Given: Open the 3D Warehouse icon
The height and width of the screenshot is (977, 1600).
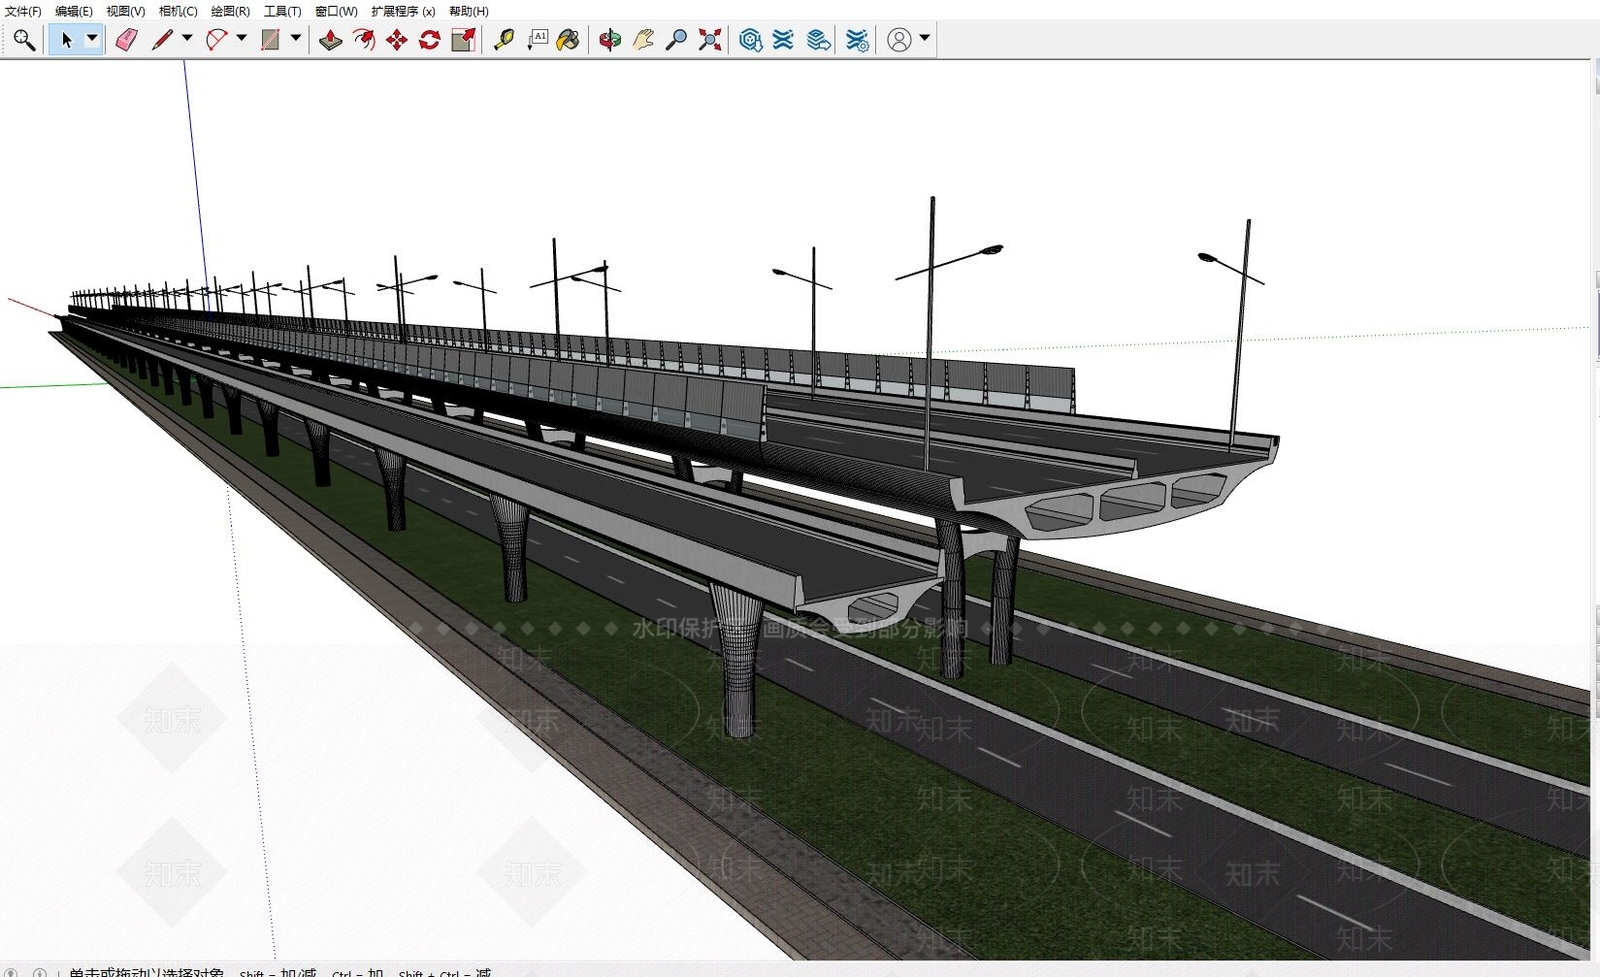Looking at the screenshot, I should point(751,40).
